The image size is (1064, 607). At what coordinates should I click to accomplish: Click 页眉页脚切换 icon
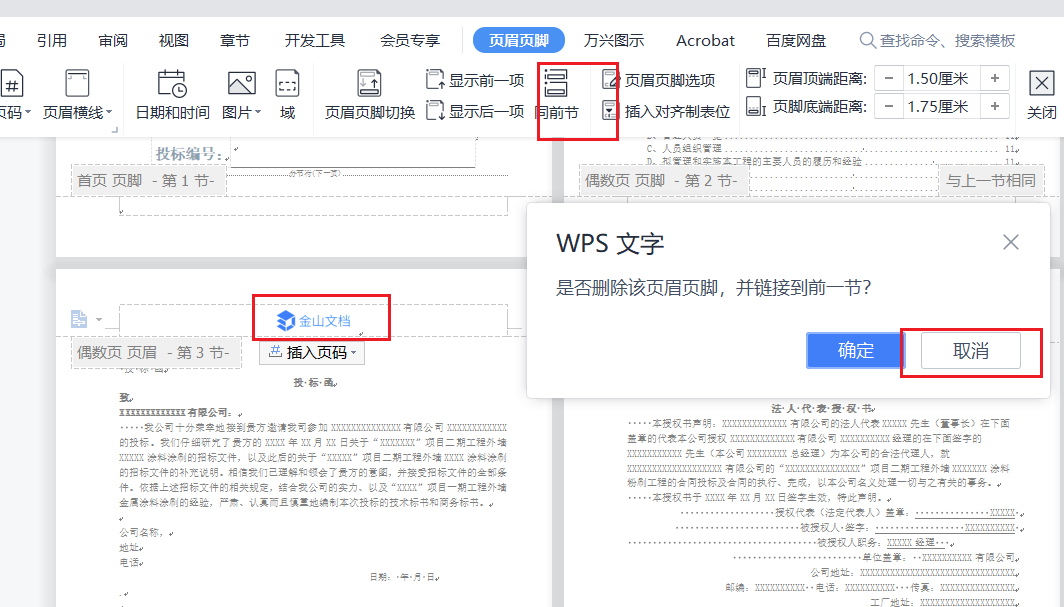click(x=369, y=84)
